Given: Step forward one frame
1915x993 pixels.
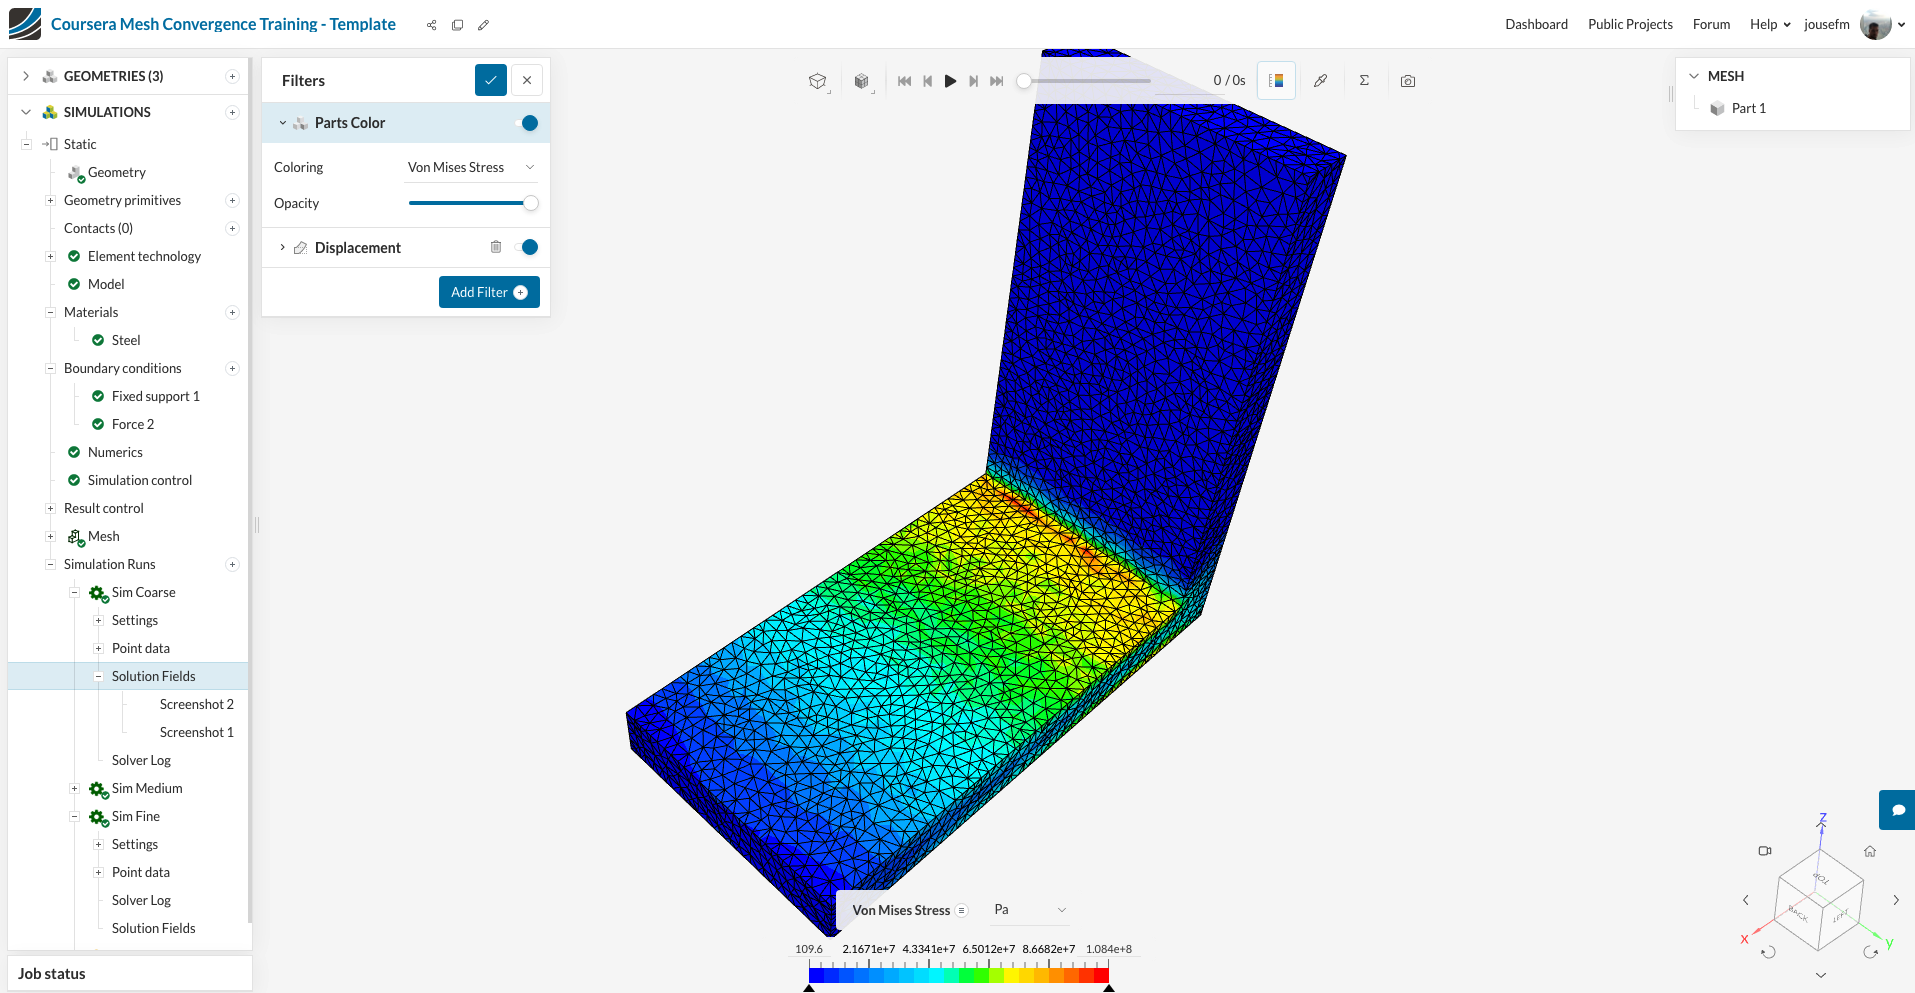Looking at the screenshot, I should (x=973, y=81).
